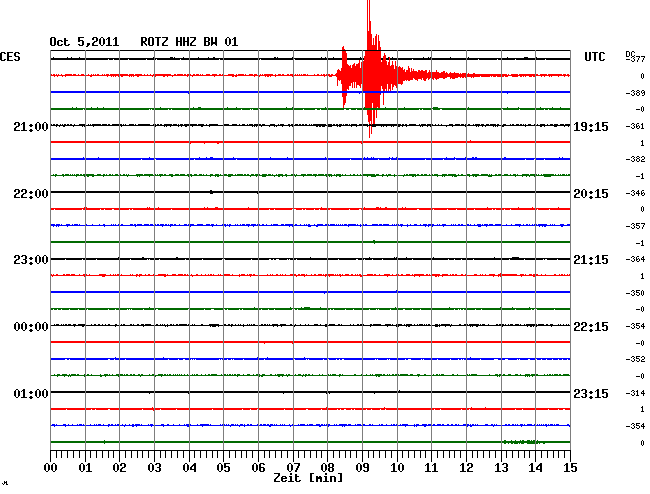Click the "UTC" time zone header
Viewport: 650px width, 494px height.
point(594,57)
